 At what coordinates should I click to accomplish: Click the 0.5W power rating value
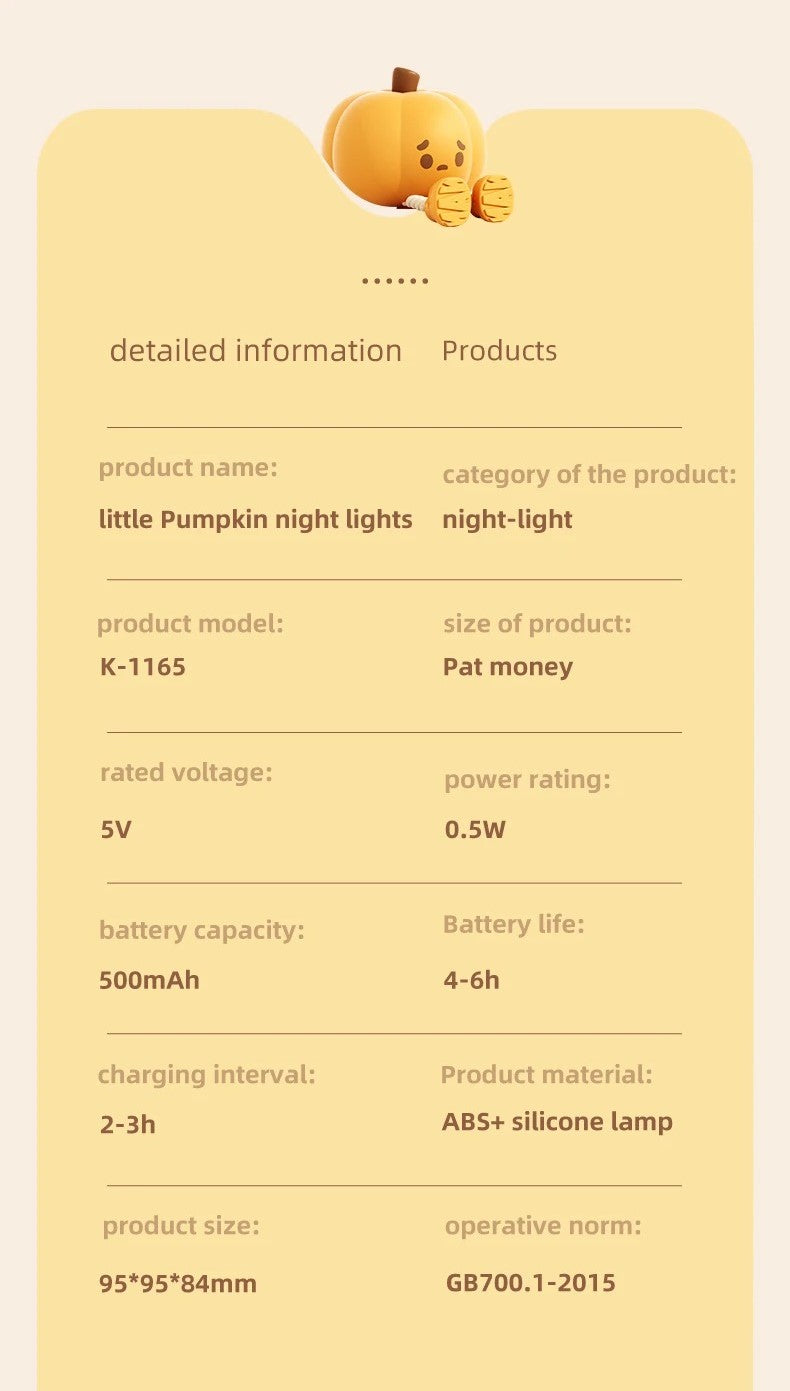point(475,829)
